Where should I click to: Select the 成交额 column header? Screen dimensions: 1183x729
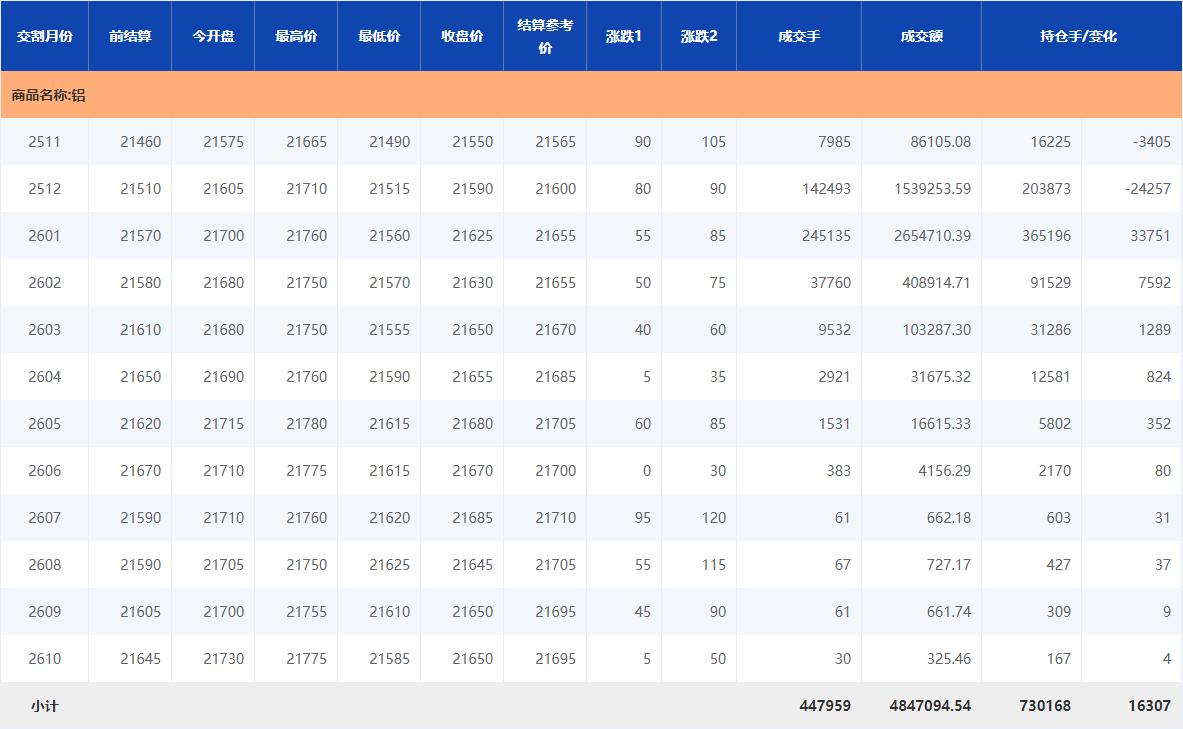[921, 36]
